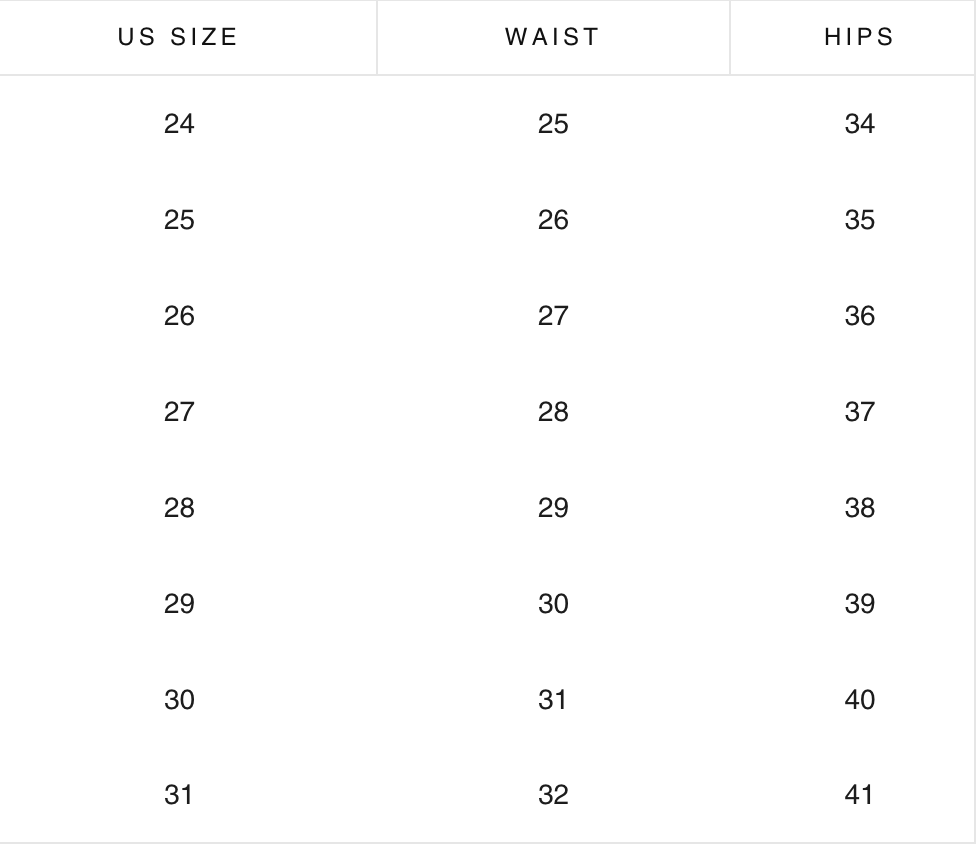
Task: Click hips measurement 37
Action: [859, 412]
